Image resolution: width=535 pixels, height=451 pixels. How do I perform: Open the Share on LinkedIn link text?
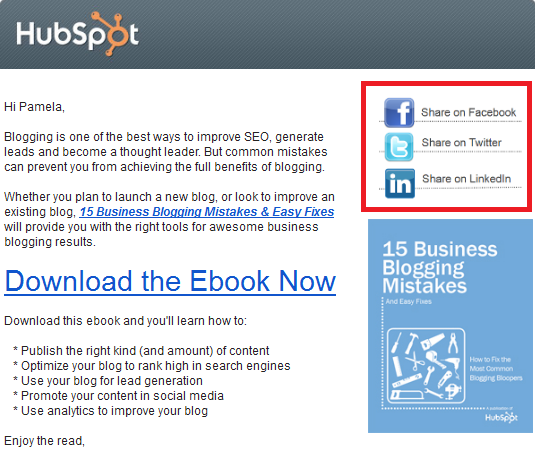point(466,178)
